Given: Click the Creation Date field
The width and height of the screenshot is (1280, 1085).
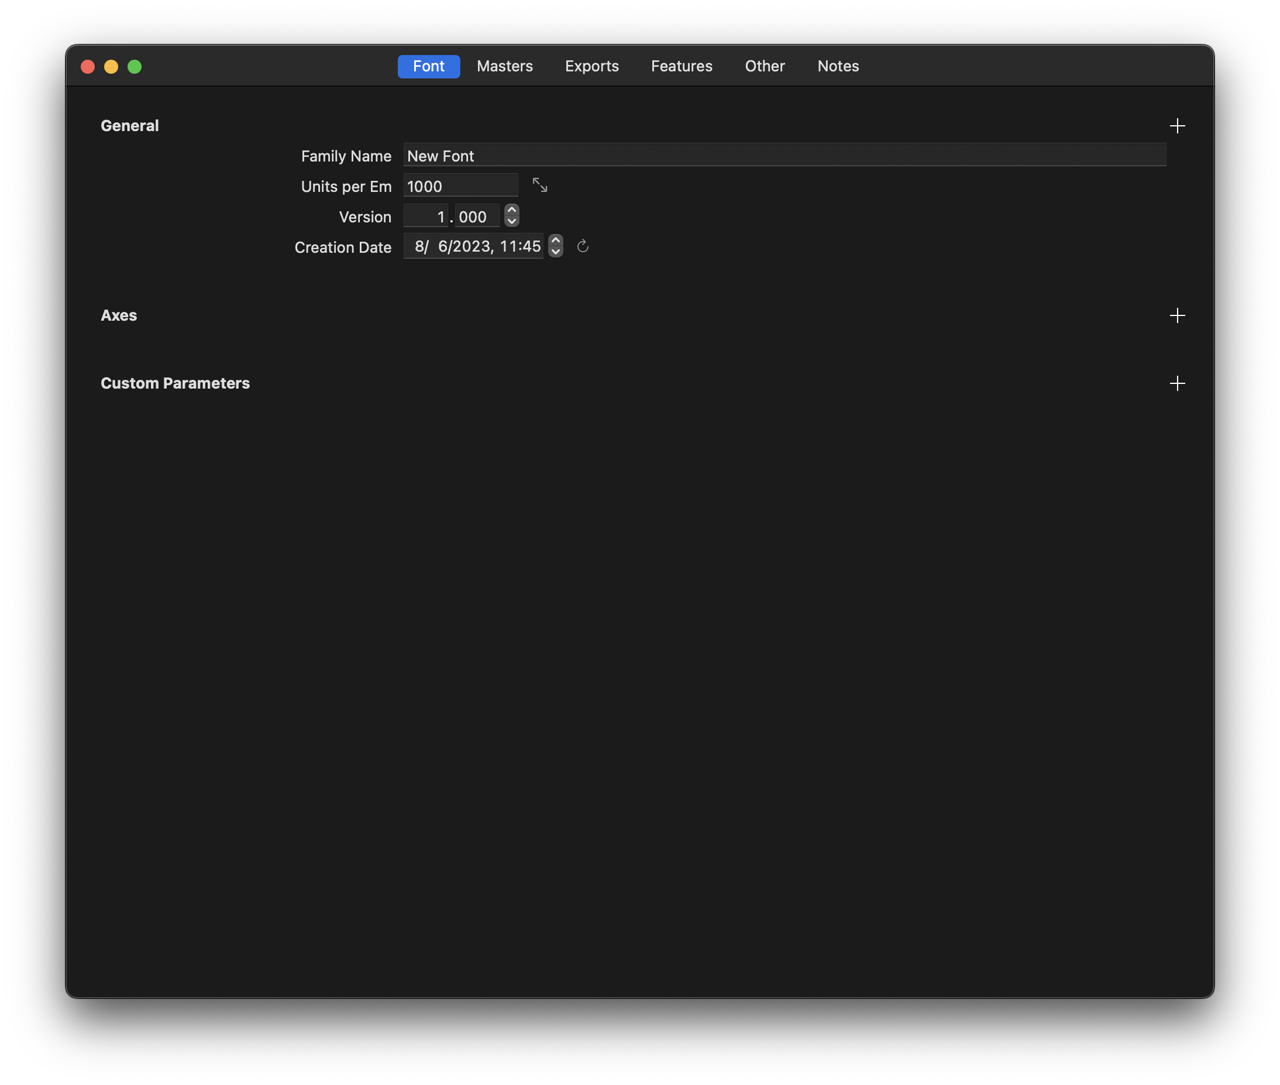Looking at the screenshot, I should point(473,247).
